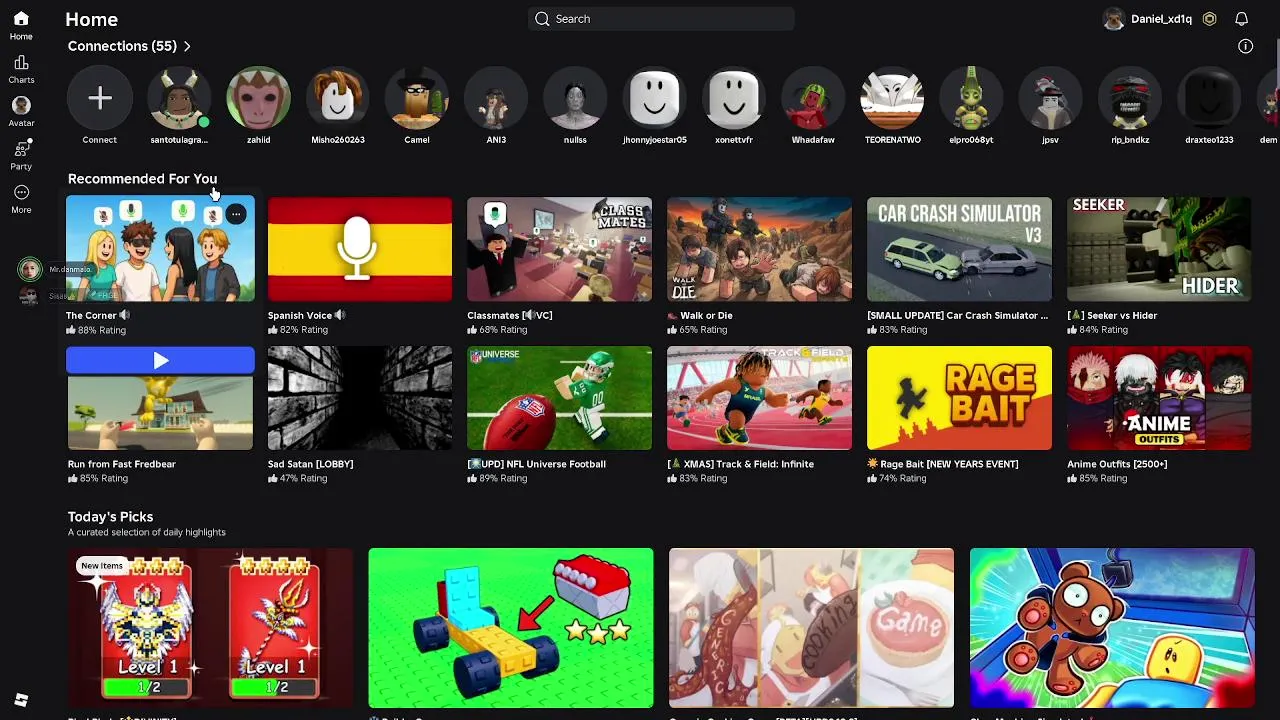The width and height of the screenshot is (1280, 720).
Task: Click the info icon beside connections
Action: [1245, 46]
